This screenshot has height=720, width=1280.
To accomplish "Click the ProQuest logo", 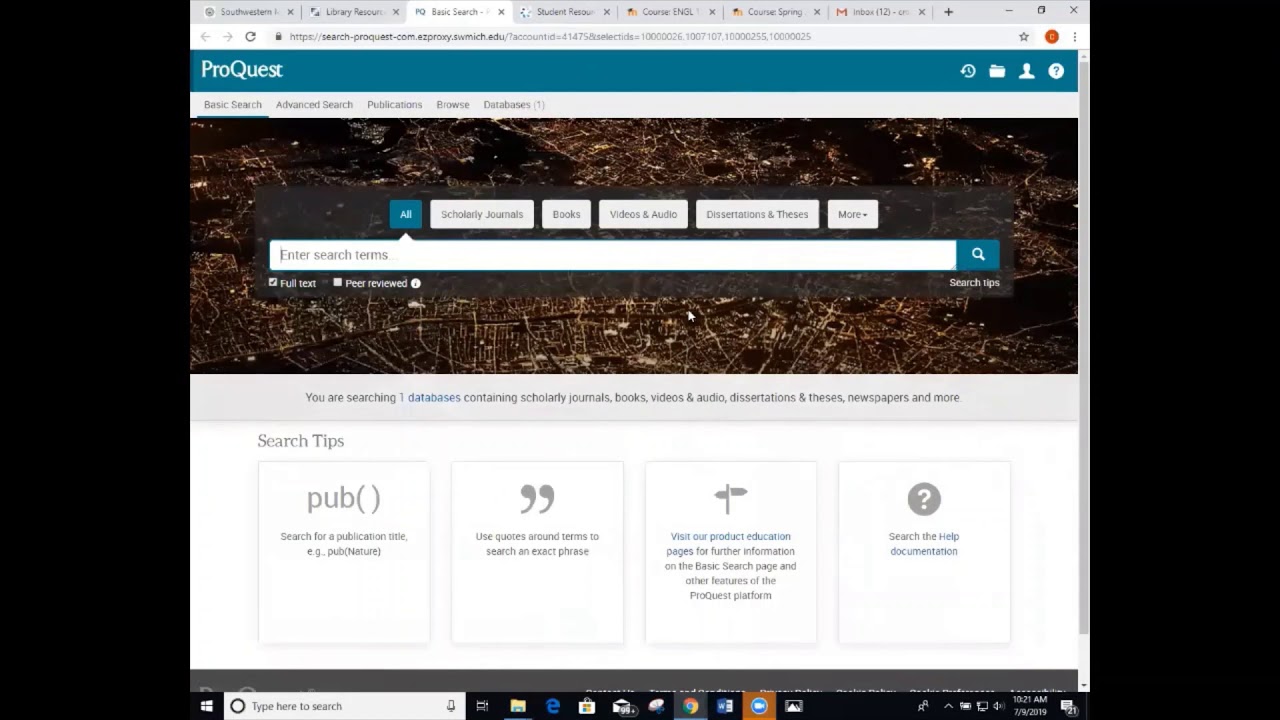I will 242,69.
